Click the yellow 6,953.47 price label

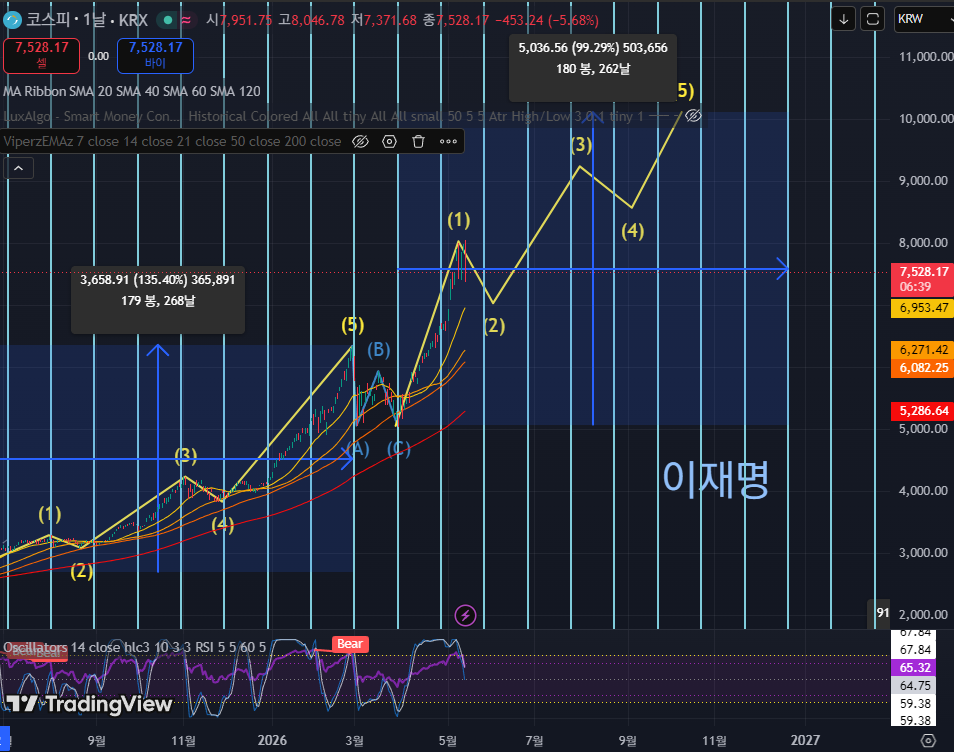pos(923,308)
